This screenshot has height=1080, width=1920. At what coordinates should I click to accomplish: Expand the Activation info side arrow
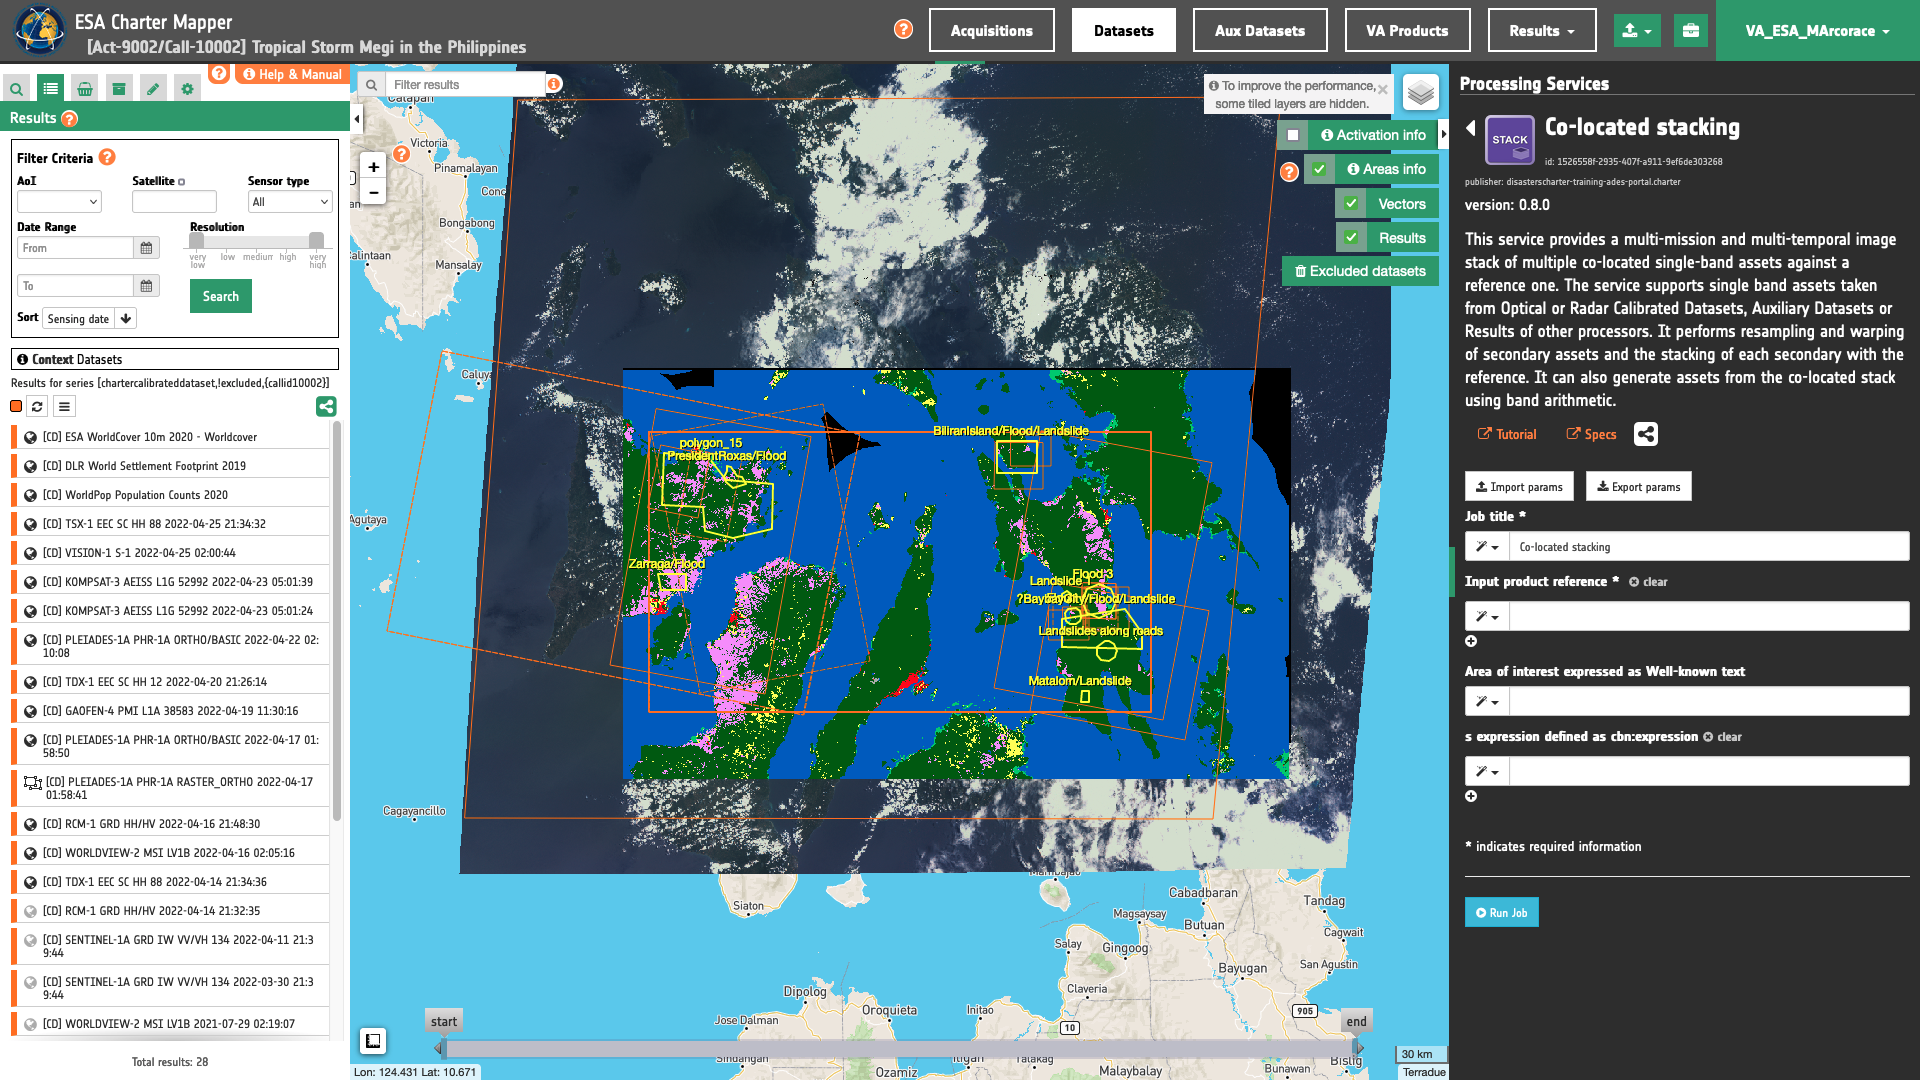click(x=1444, y=134)
